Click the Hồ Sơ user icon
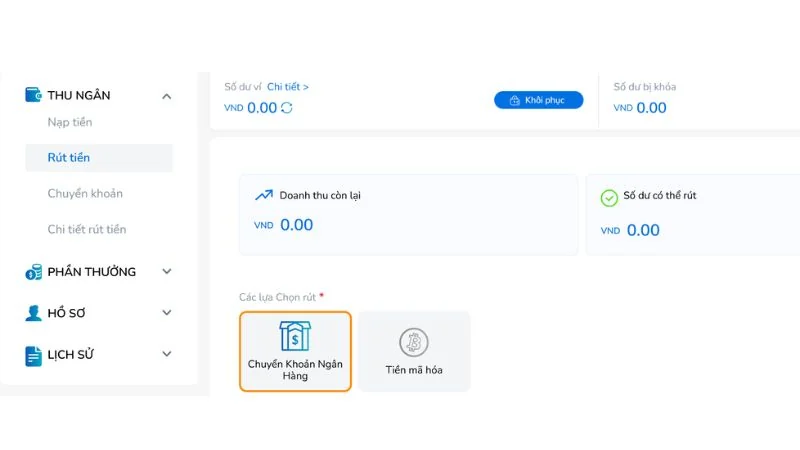Screen dimensions: 800x450 click(x=33, y=313)
